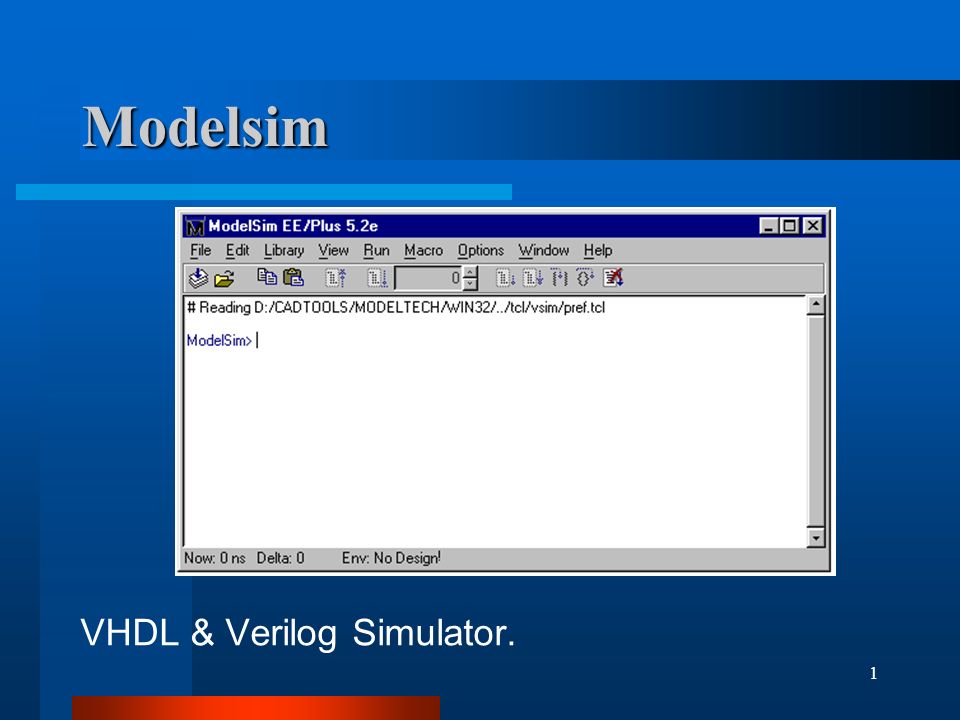This screenshot has height=720, width=960.
Task: Click the 'VHDL & Verilog Simulator.' caption
Action: coord(298,632)
